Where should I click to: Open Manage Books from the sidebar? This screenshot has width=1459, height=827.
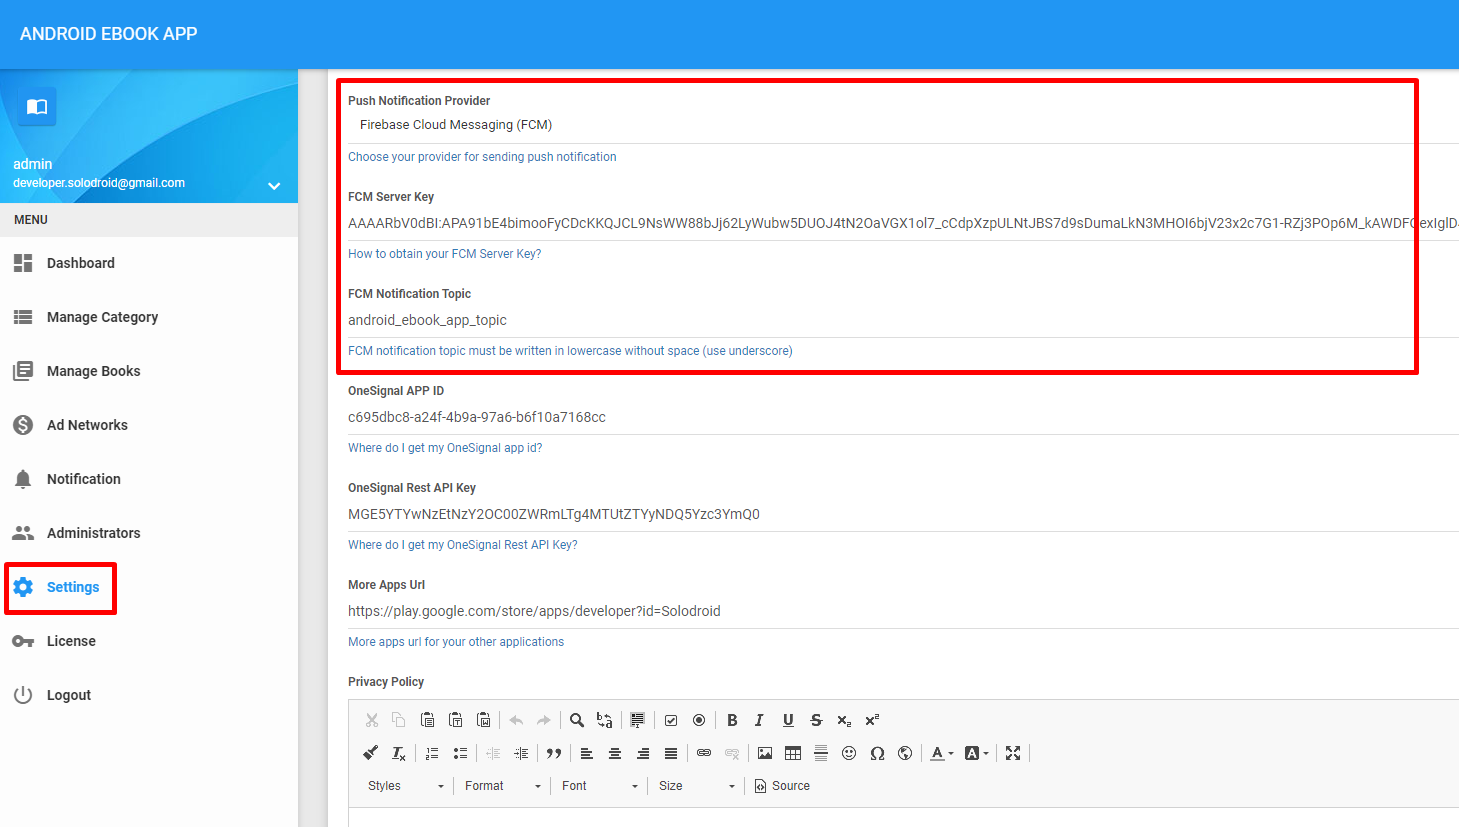tap(93, 371)
